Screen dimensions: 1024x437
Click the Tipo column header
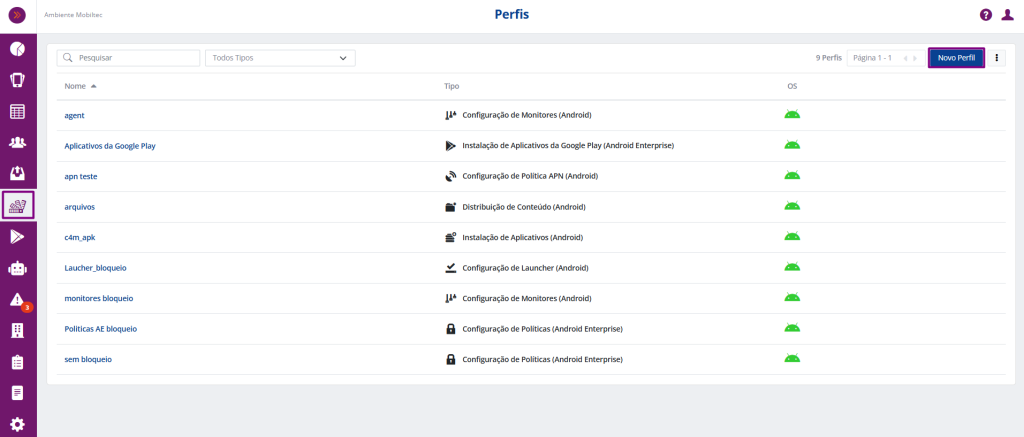452,86
